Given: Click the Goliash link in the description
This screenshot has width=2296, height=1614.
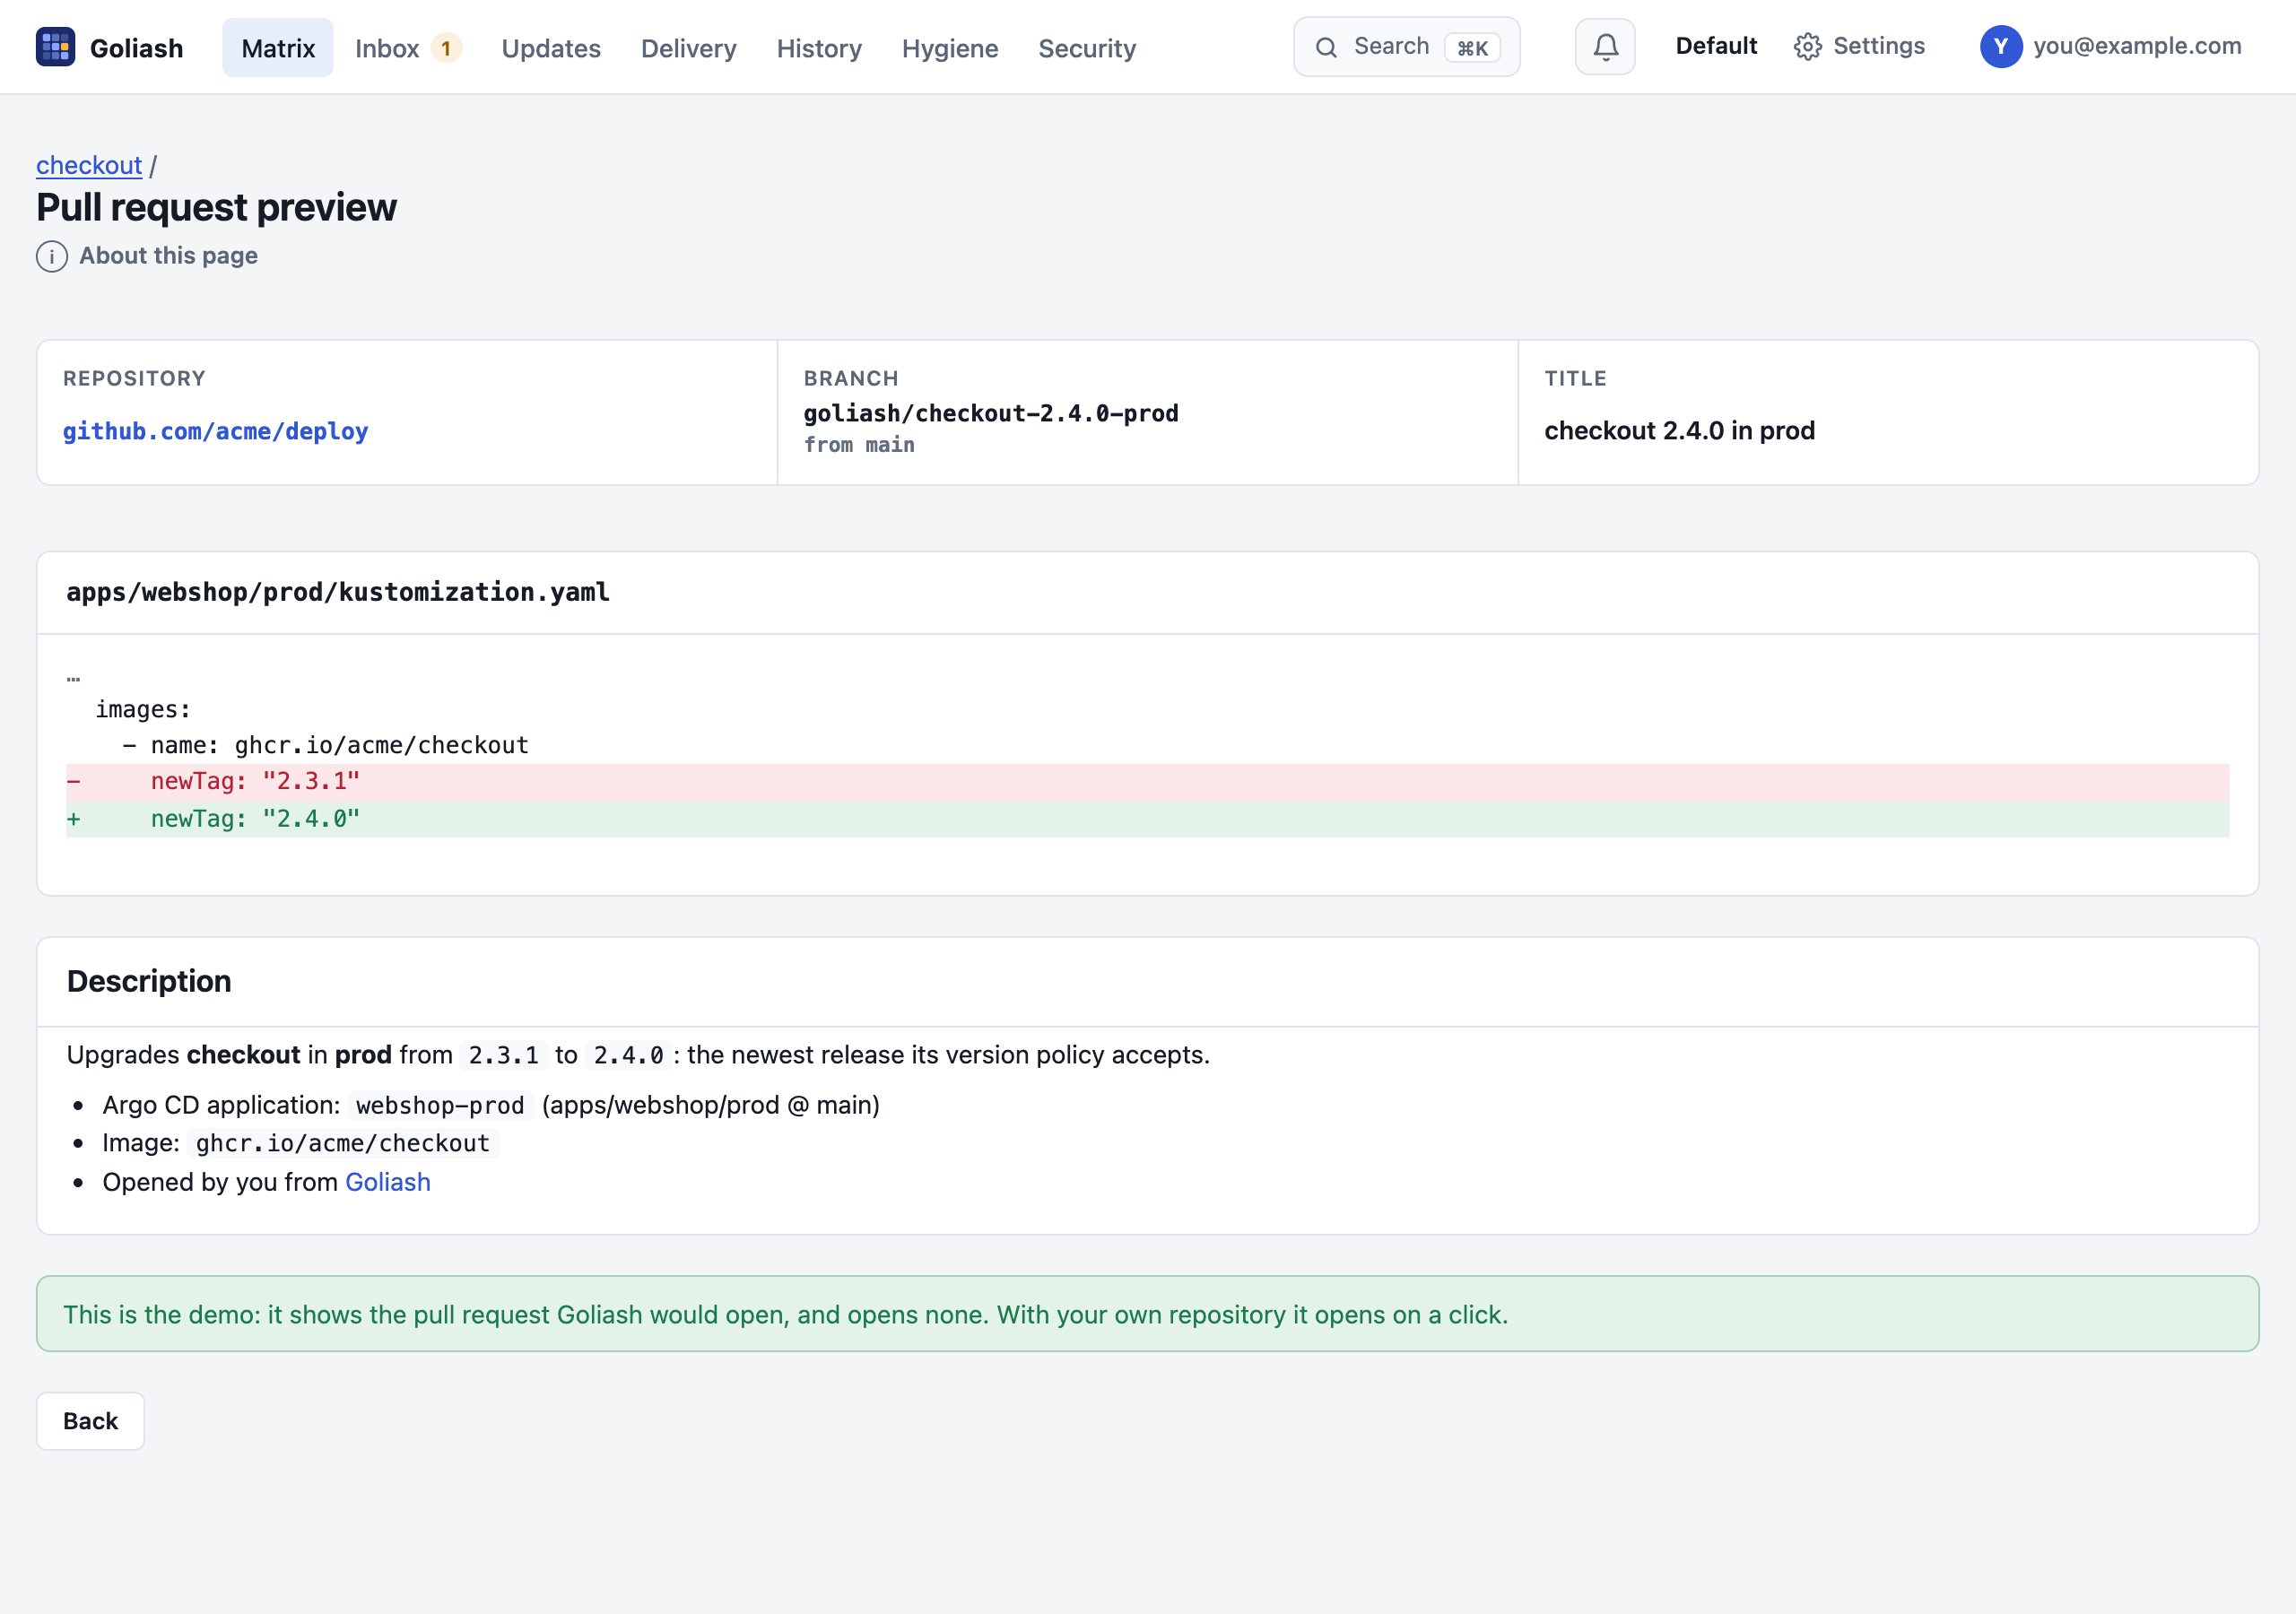Looking at the screenshot, I should 388,1182.
